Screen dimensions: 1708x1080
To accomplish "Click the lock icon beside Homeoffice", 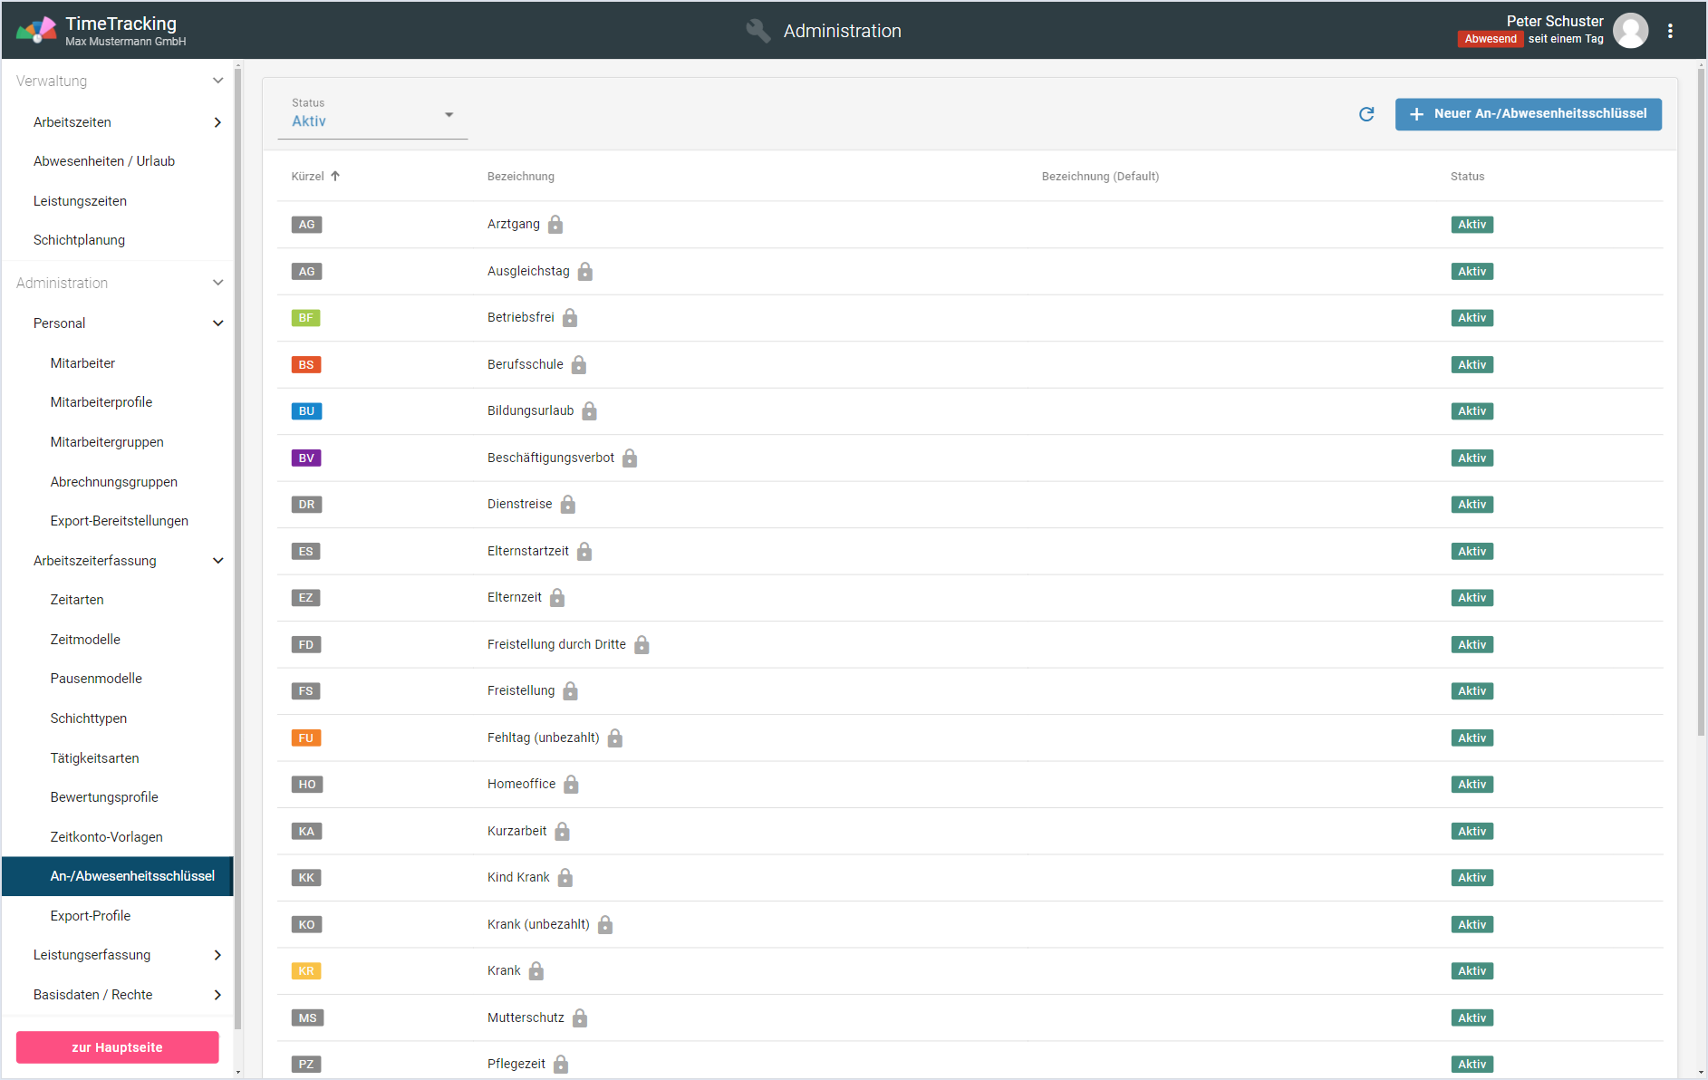I will click(x=571, y=785).
